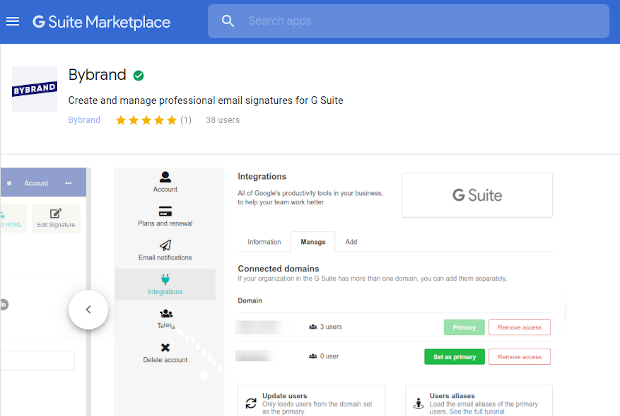
Task: Open See the full tutorial link
Action: pyautogui.click(x=477, y=412)
